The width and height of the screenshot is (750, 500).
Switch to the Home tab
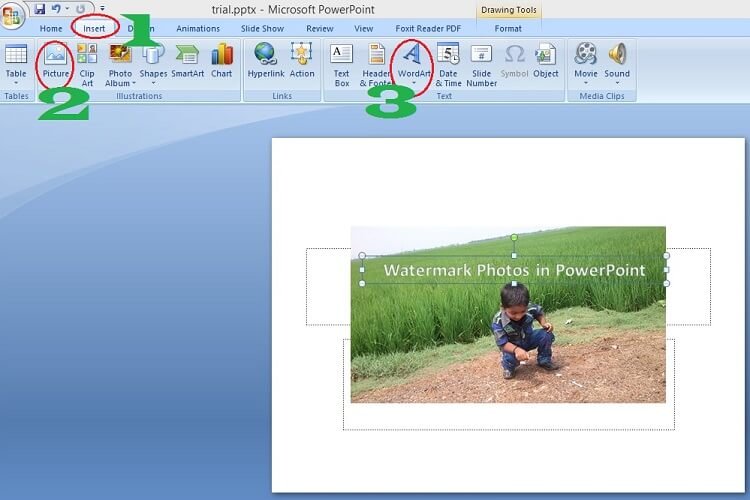tap(51, 29)
